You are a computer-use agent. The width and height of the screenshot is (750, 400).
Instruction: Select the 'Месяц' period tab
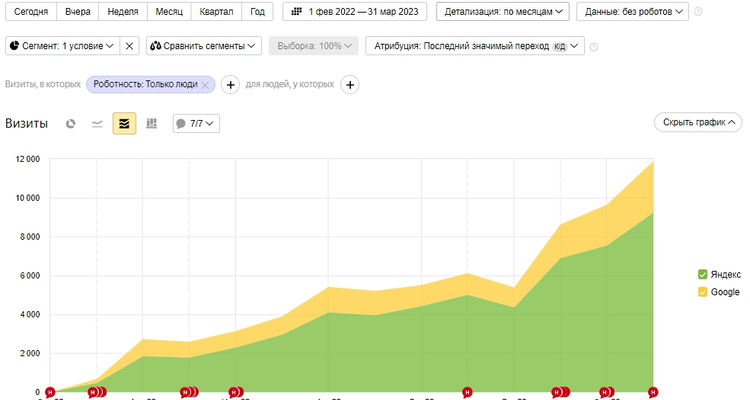click(169, 11)
